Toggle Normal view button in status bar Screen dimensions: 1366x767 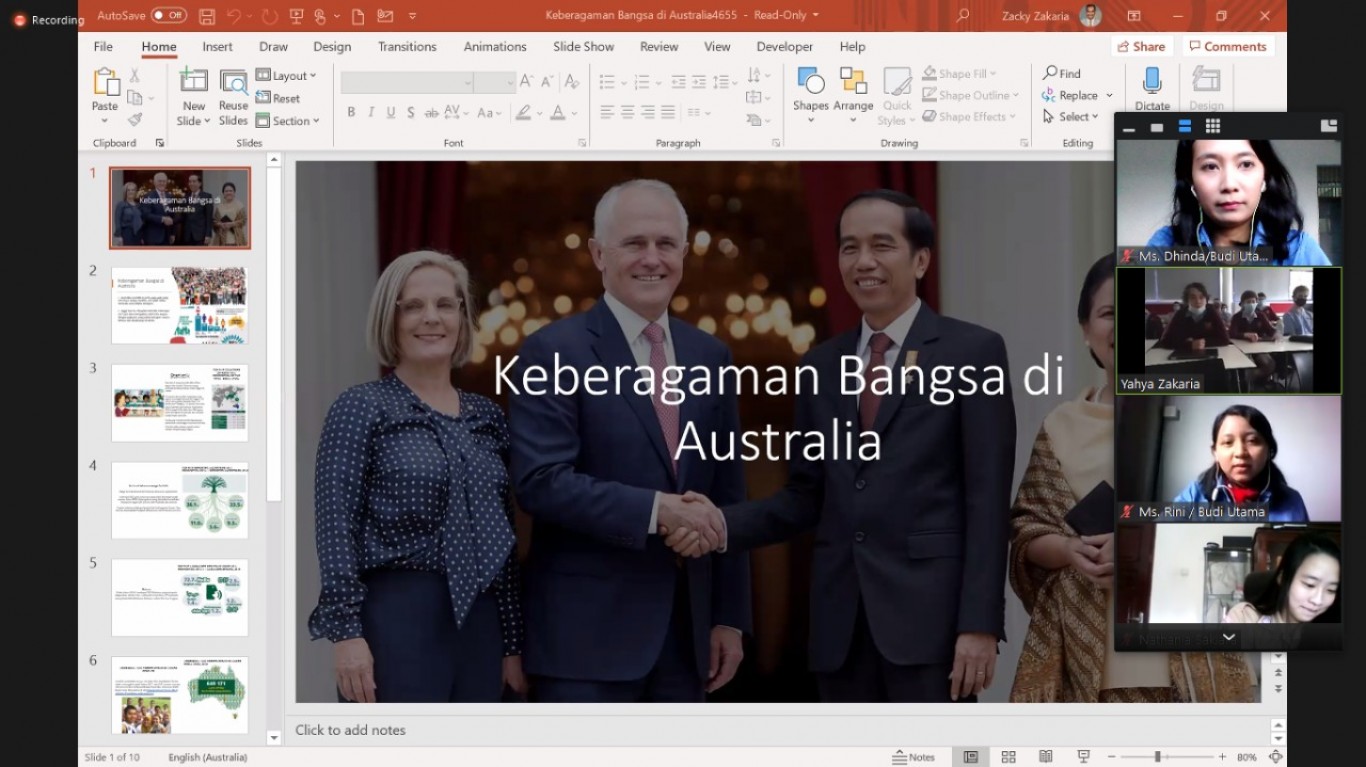click(970, 757)
